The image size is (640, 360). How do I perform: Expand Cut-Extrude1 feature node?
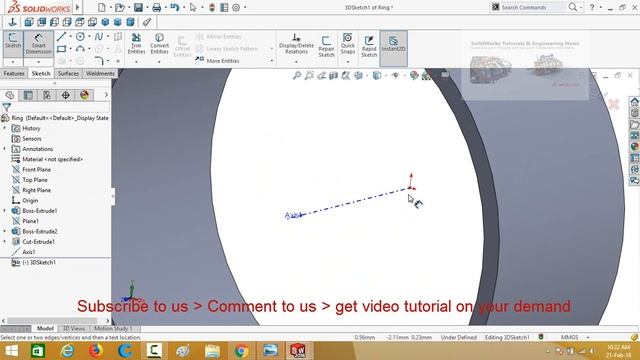point(5,242)
